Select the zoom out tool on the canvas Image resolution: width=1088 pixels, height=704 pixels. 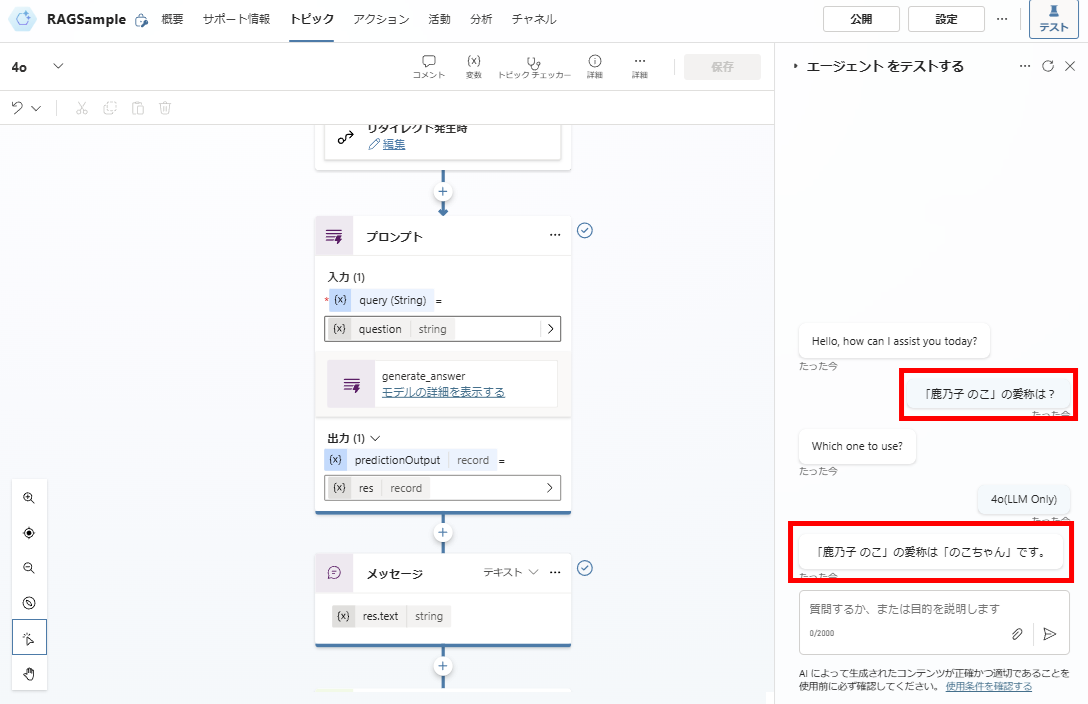pos(29,567)
